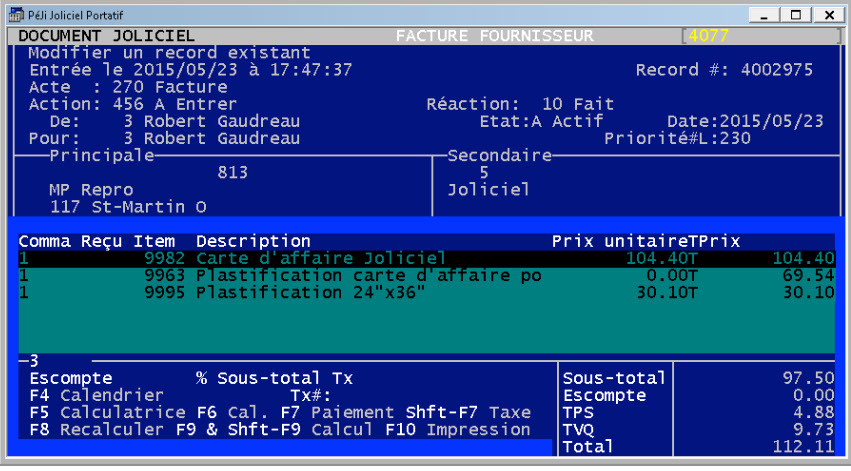
Task: Select the Plastification carte d'affaire row
Action: point(368,275)
